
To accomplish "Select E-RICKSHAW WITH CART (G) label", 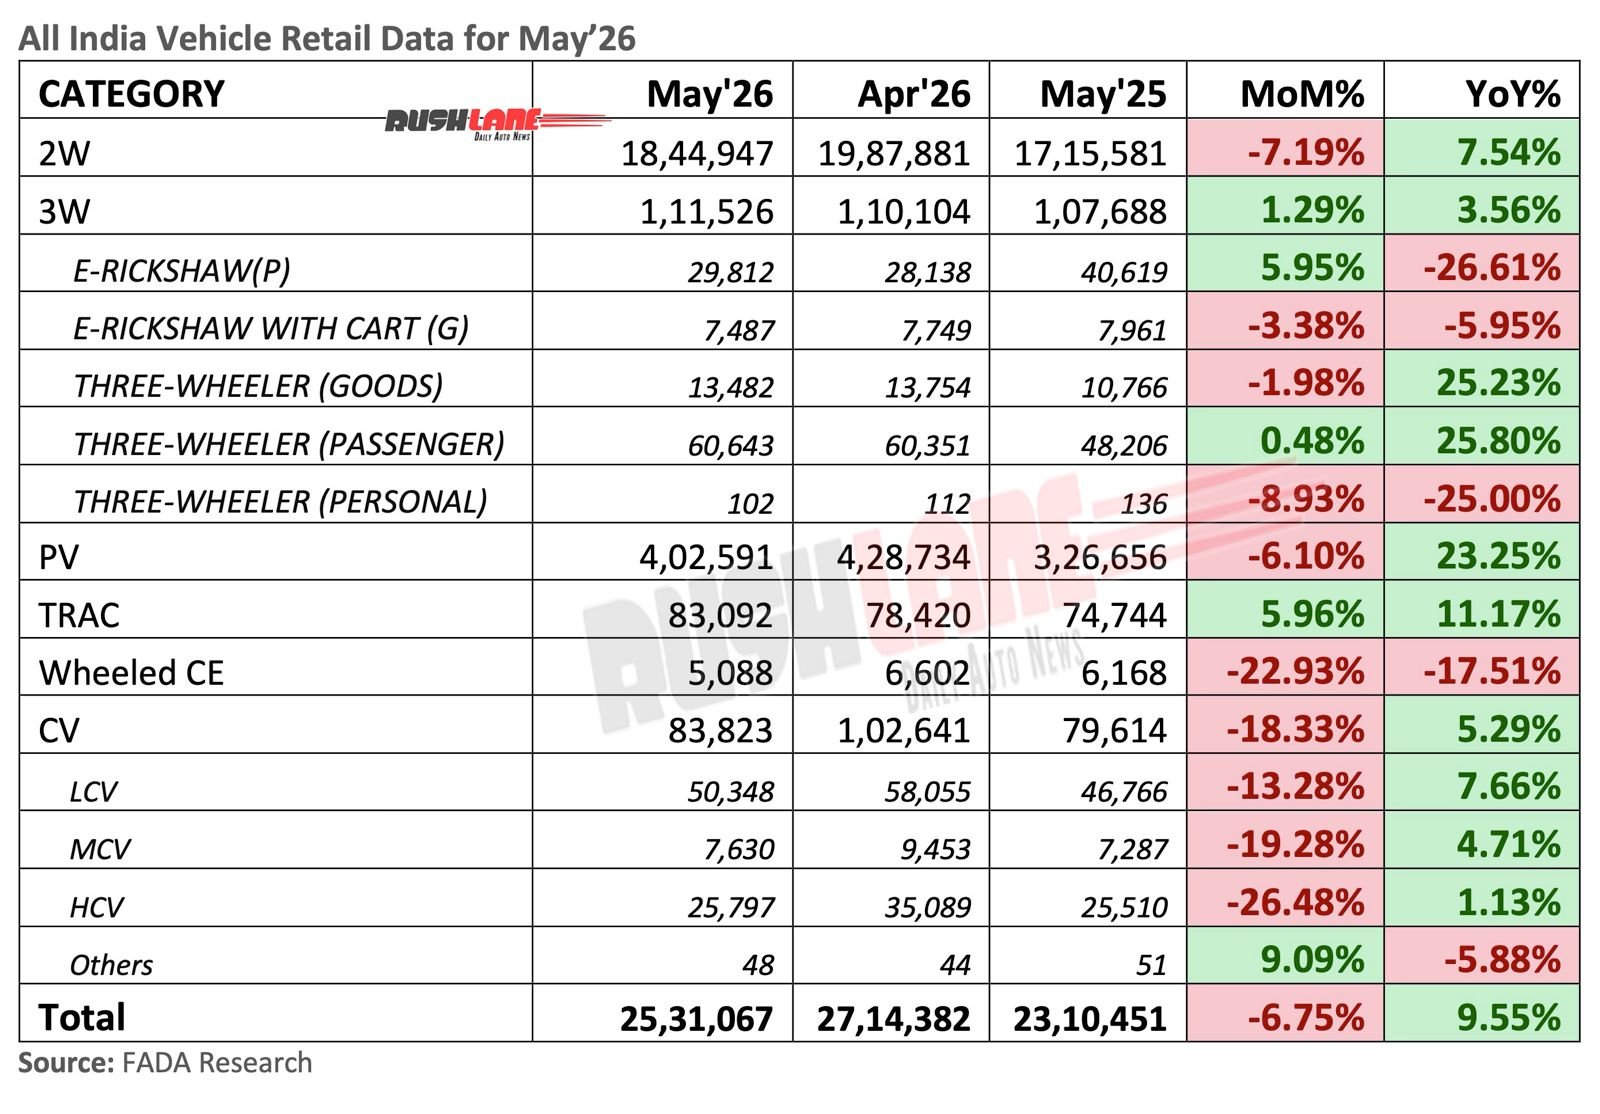I will click(x=270, y=328).
